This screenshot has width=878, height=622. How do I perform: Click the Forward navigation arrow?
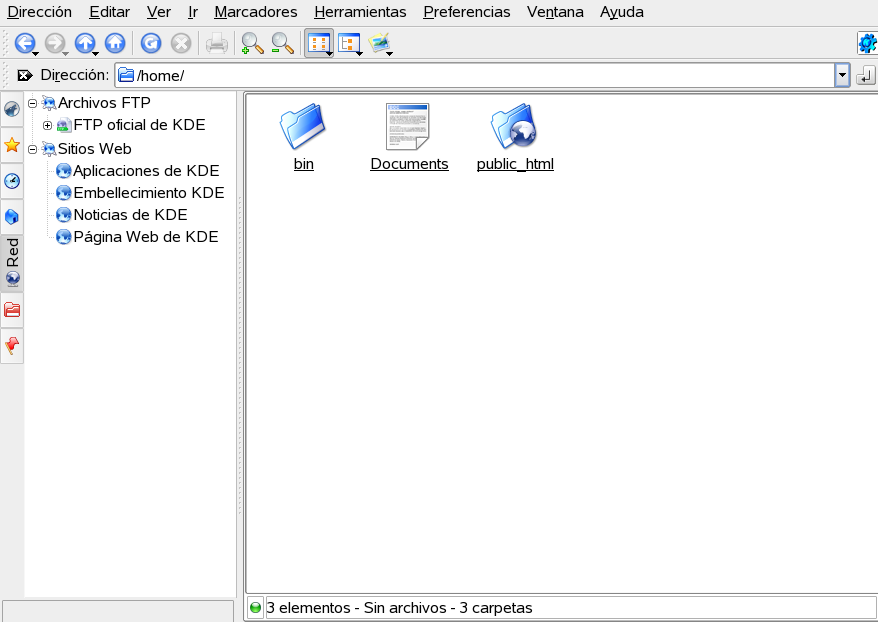pyautogui.click(x=54, y=43)
